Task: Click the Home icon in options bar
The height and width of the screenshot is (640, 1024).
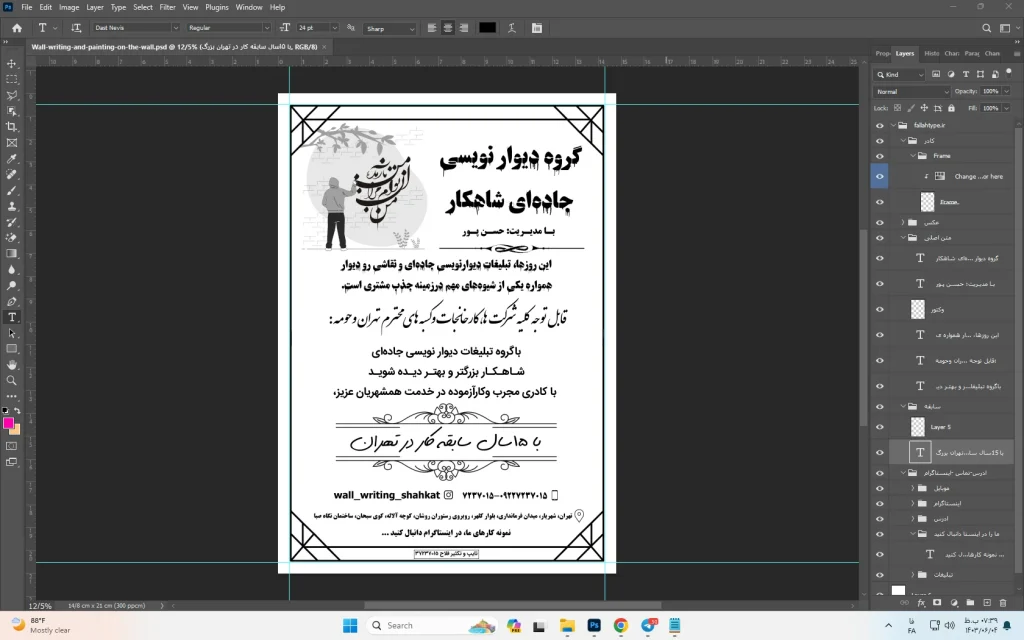Action: click(x=17, y=28)
